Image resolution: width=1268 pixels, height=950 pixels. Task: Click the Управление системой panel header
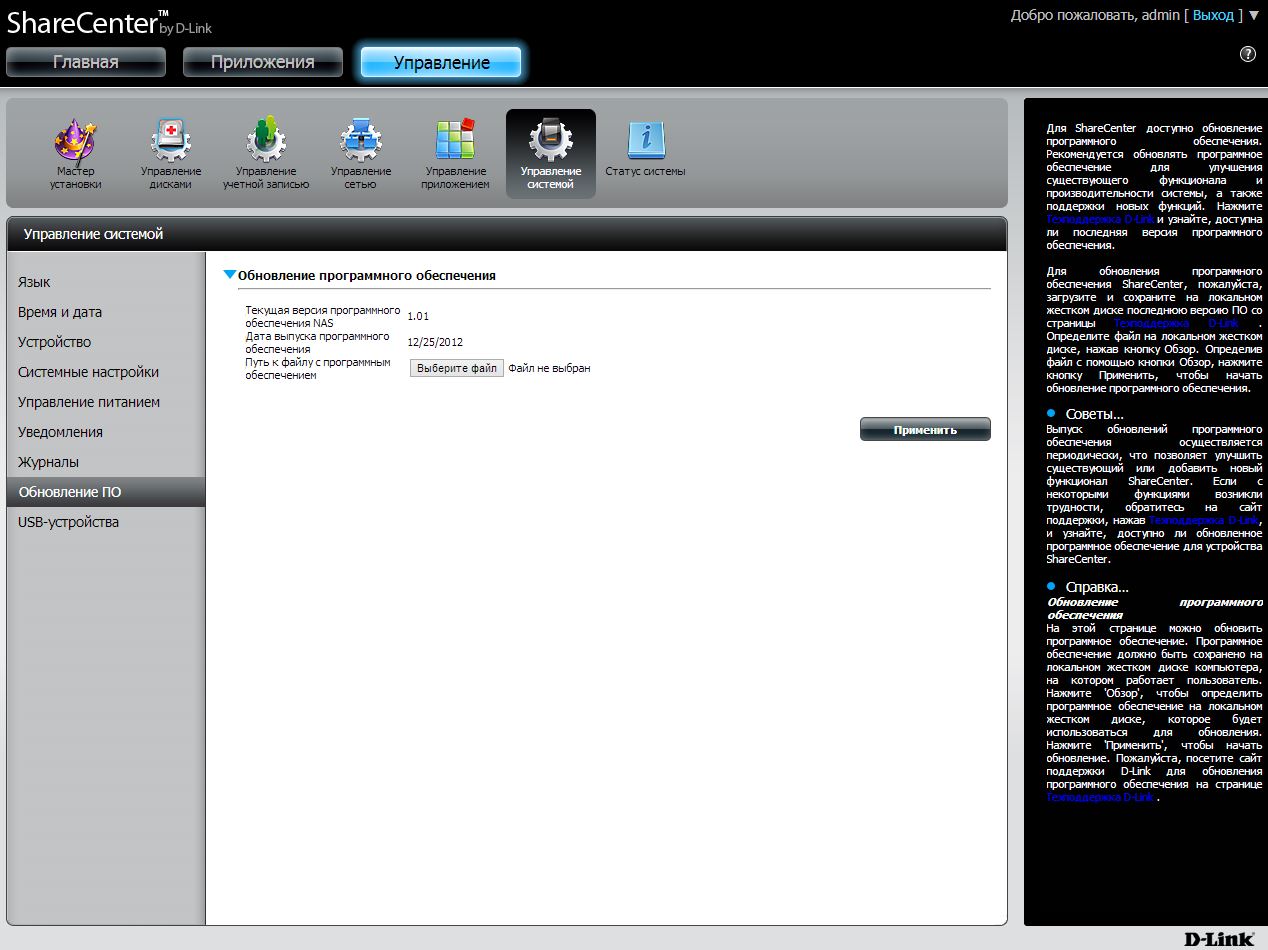[x=506, y=234]
